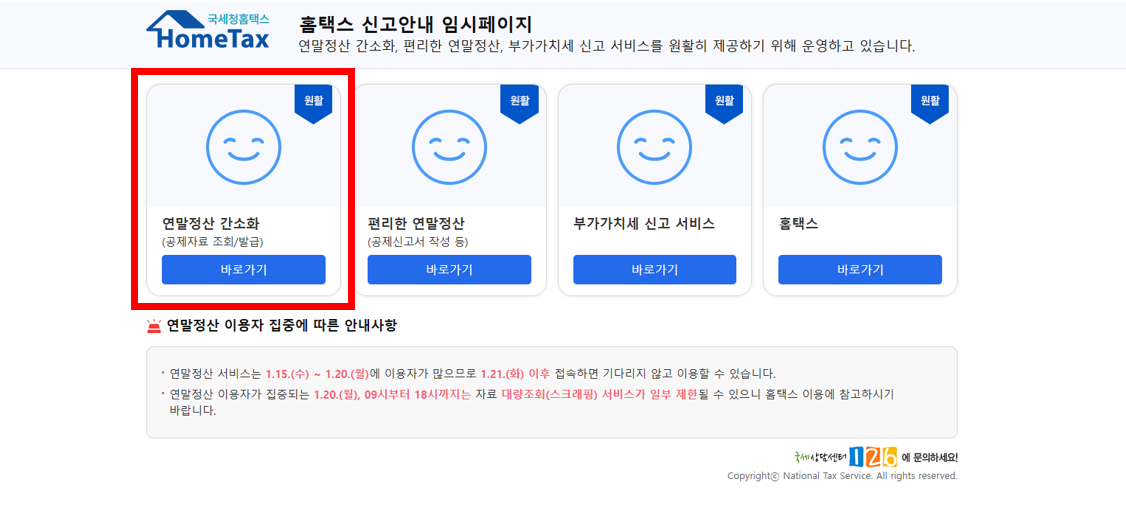The height and width of the screenshot is (524, 1126).
Task: Select the (공제신고서 작성 등) subtitle
Action: click(418, 241)
